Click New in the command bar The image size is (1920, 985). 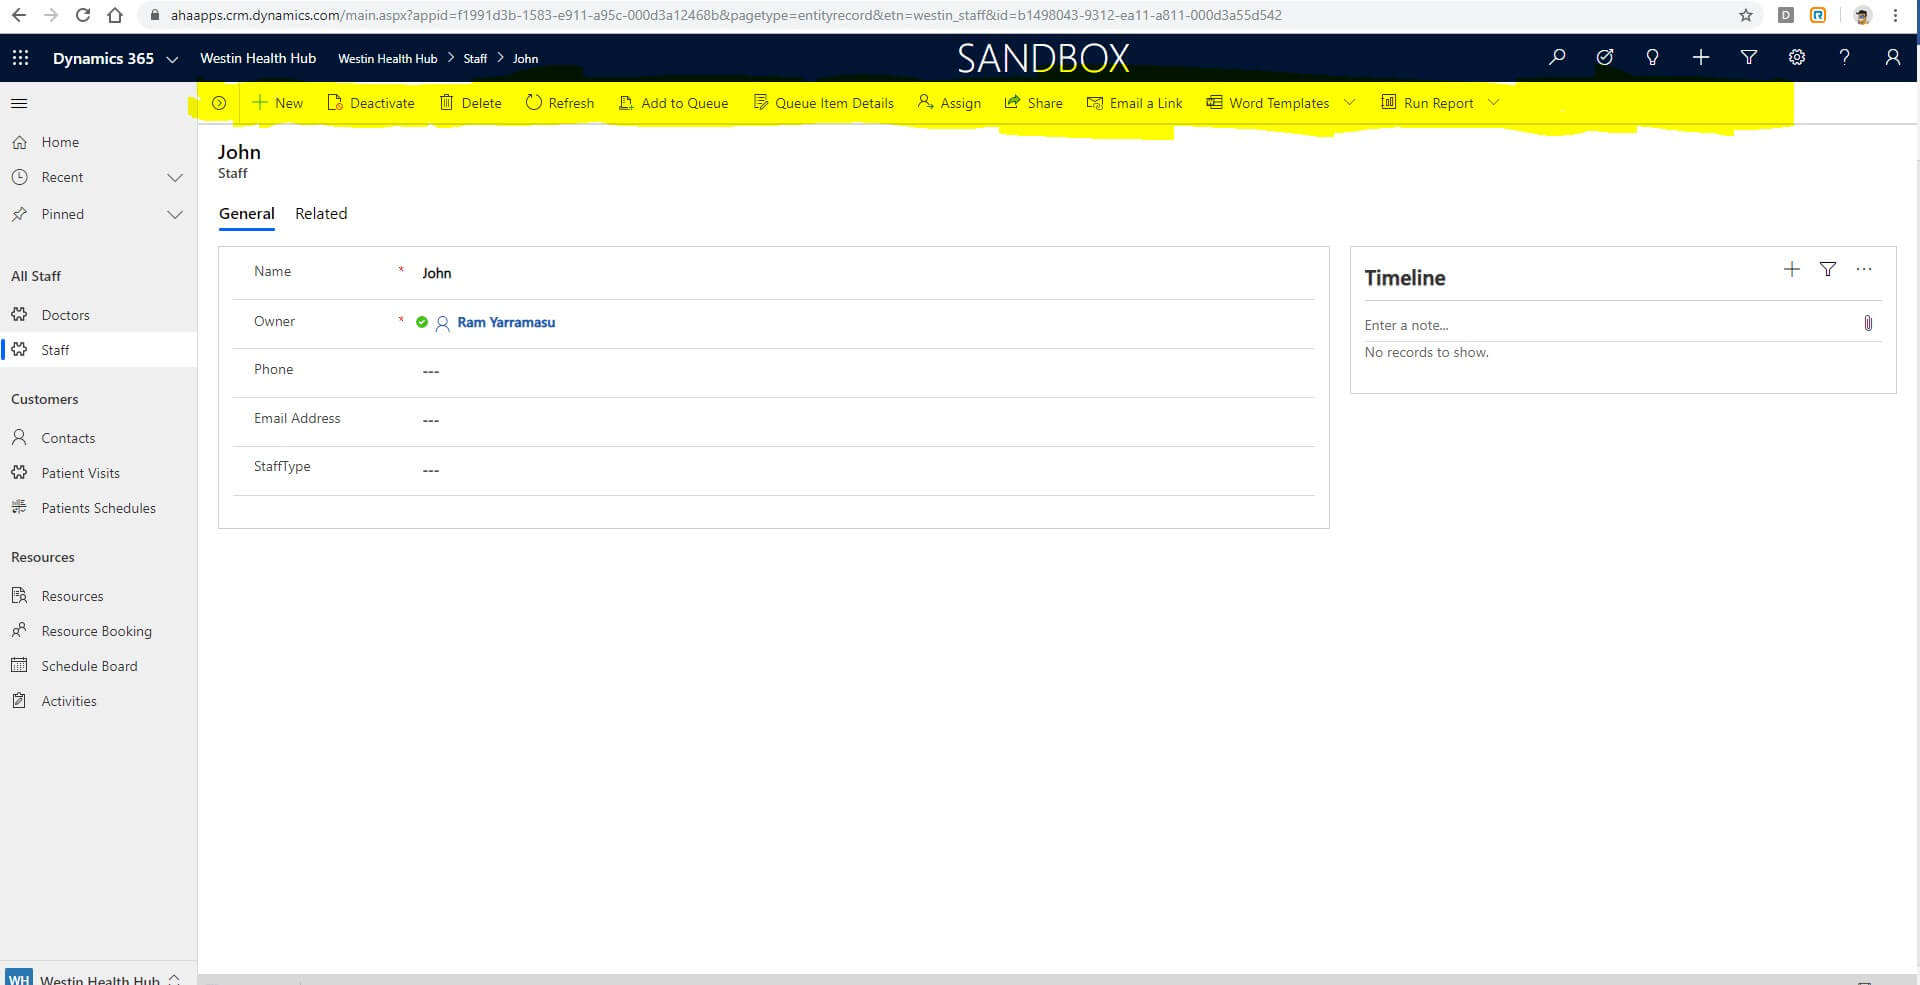point(277,103)
